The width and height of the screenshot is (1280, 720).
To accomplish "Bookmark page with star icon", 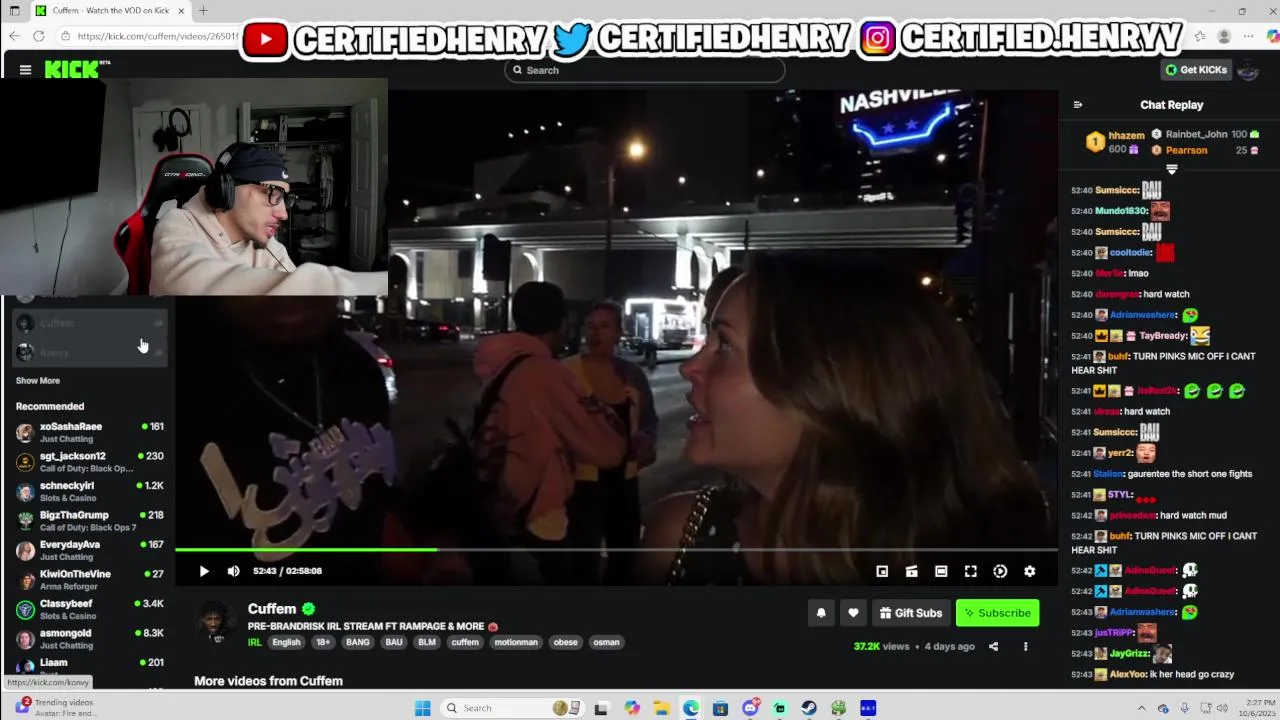I will 1199,36.
